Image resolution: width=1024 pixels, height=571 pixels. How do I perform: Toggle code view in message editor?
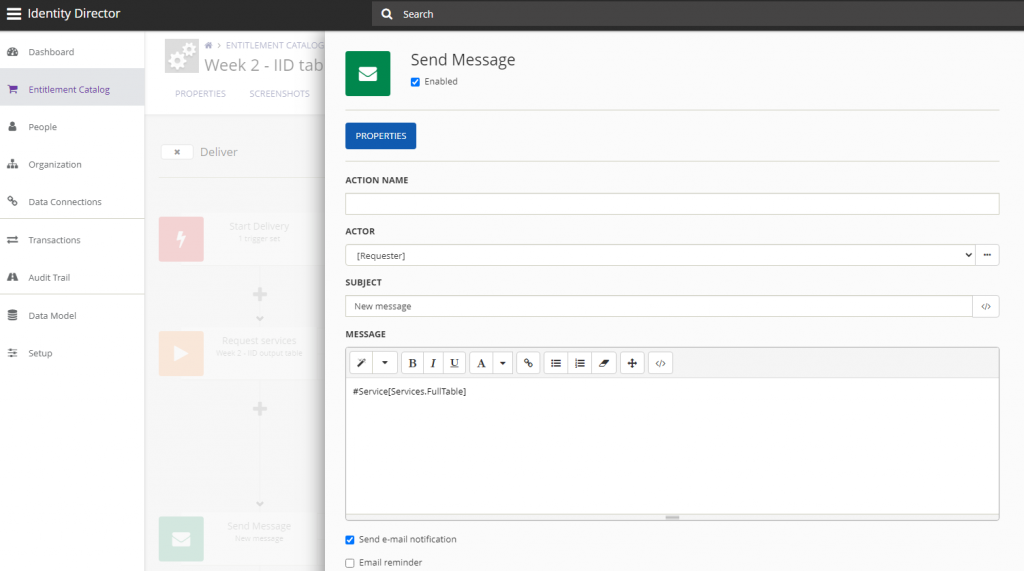pyautogui.click(x=660, y=363)
